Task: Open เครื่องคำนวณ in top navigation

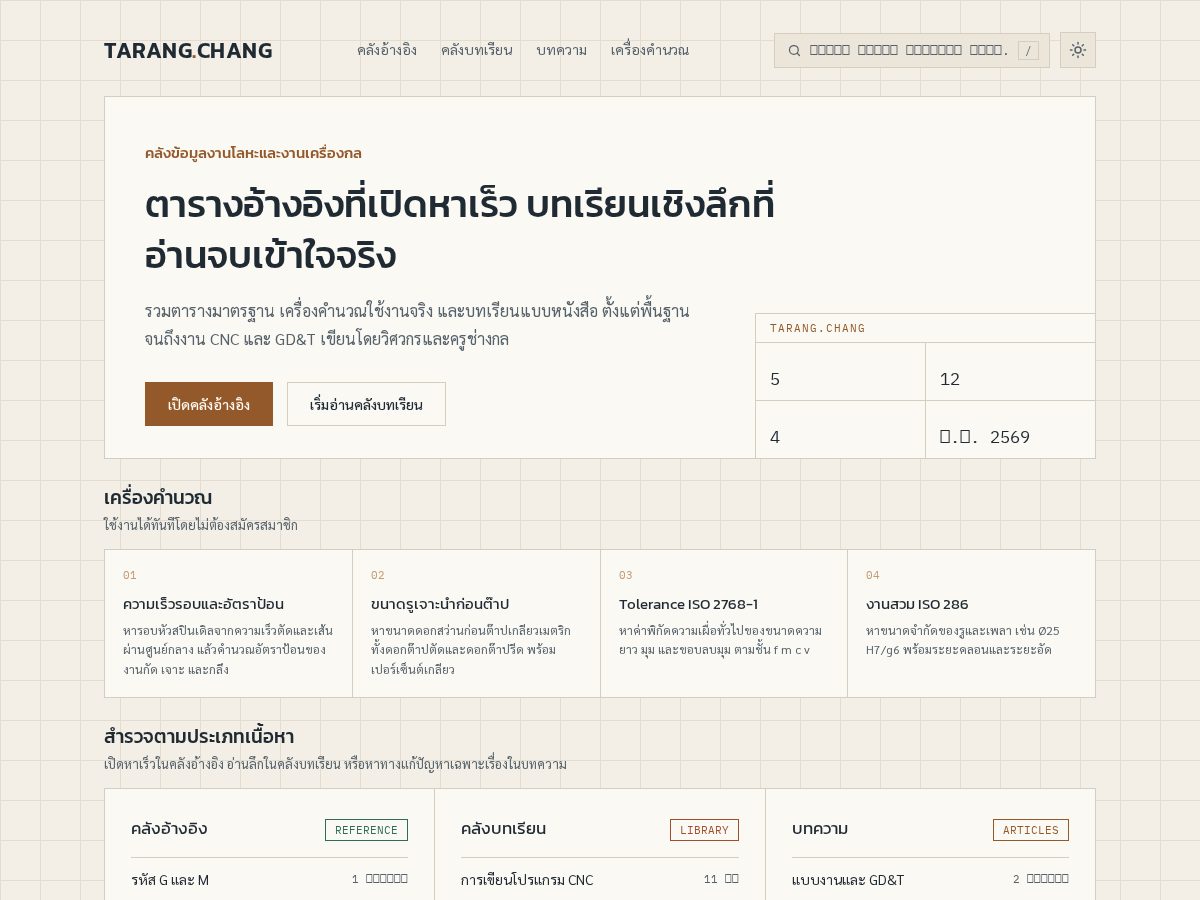Action: 650,50
